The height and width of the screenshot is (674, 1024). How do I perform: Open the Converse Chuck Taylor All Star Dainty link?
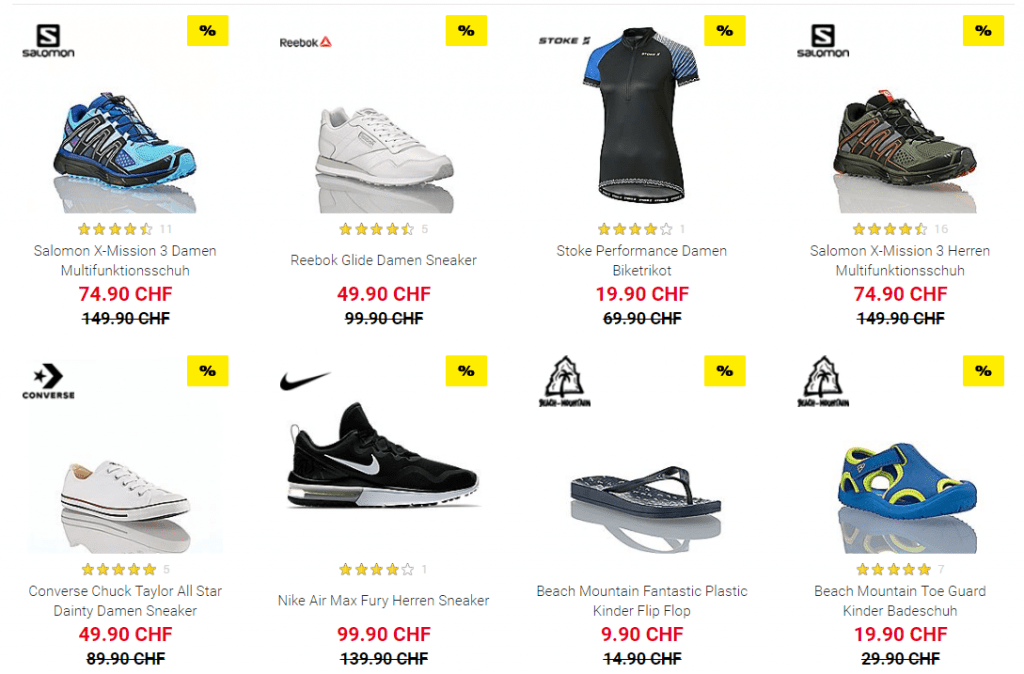click(125, 601)
